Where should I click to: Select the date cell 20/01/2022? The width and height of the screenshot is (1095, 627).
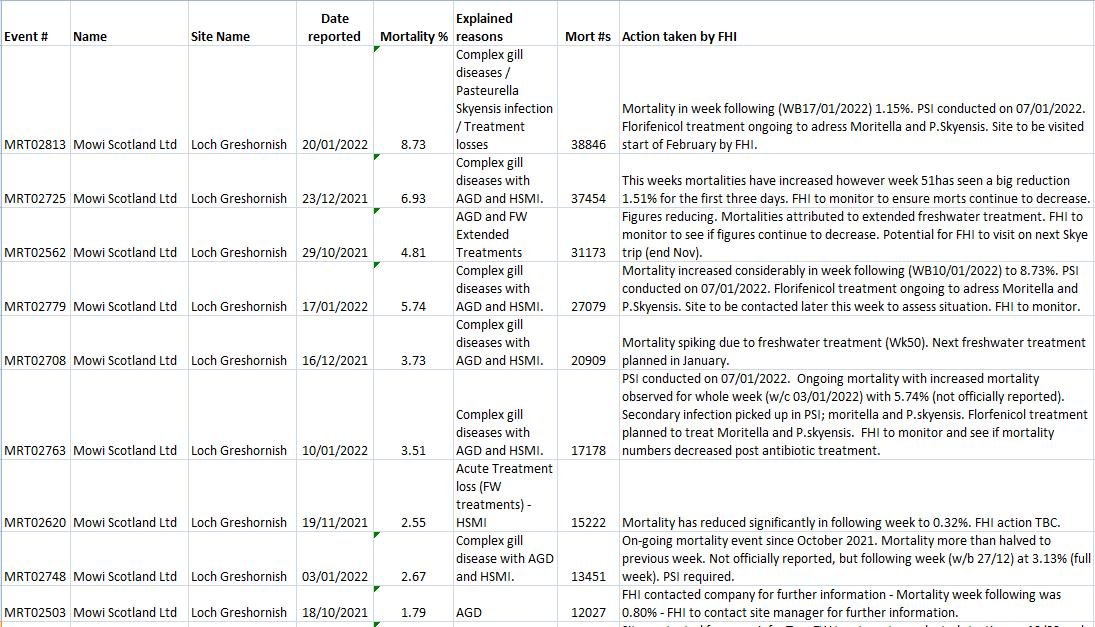[334, 144]
